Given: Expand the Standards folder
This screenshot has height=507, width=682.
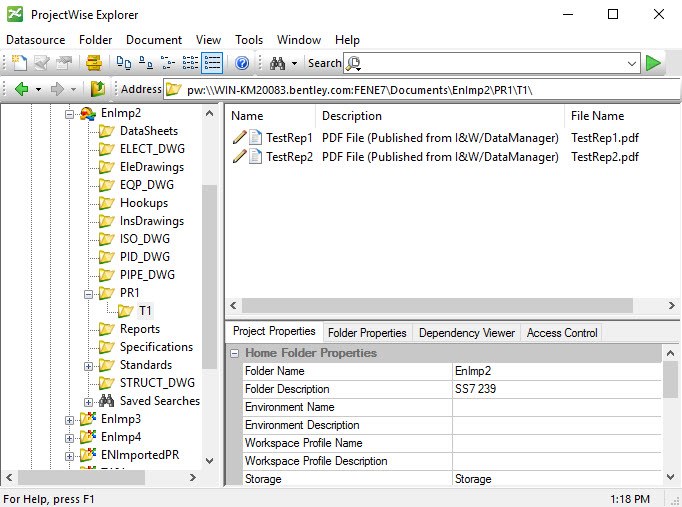Looking at the screenshot, I should click(x=88, y=366).
